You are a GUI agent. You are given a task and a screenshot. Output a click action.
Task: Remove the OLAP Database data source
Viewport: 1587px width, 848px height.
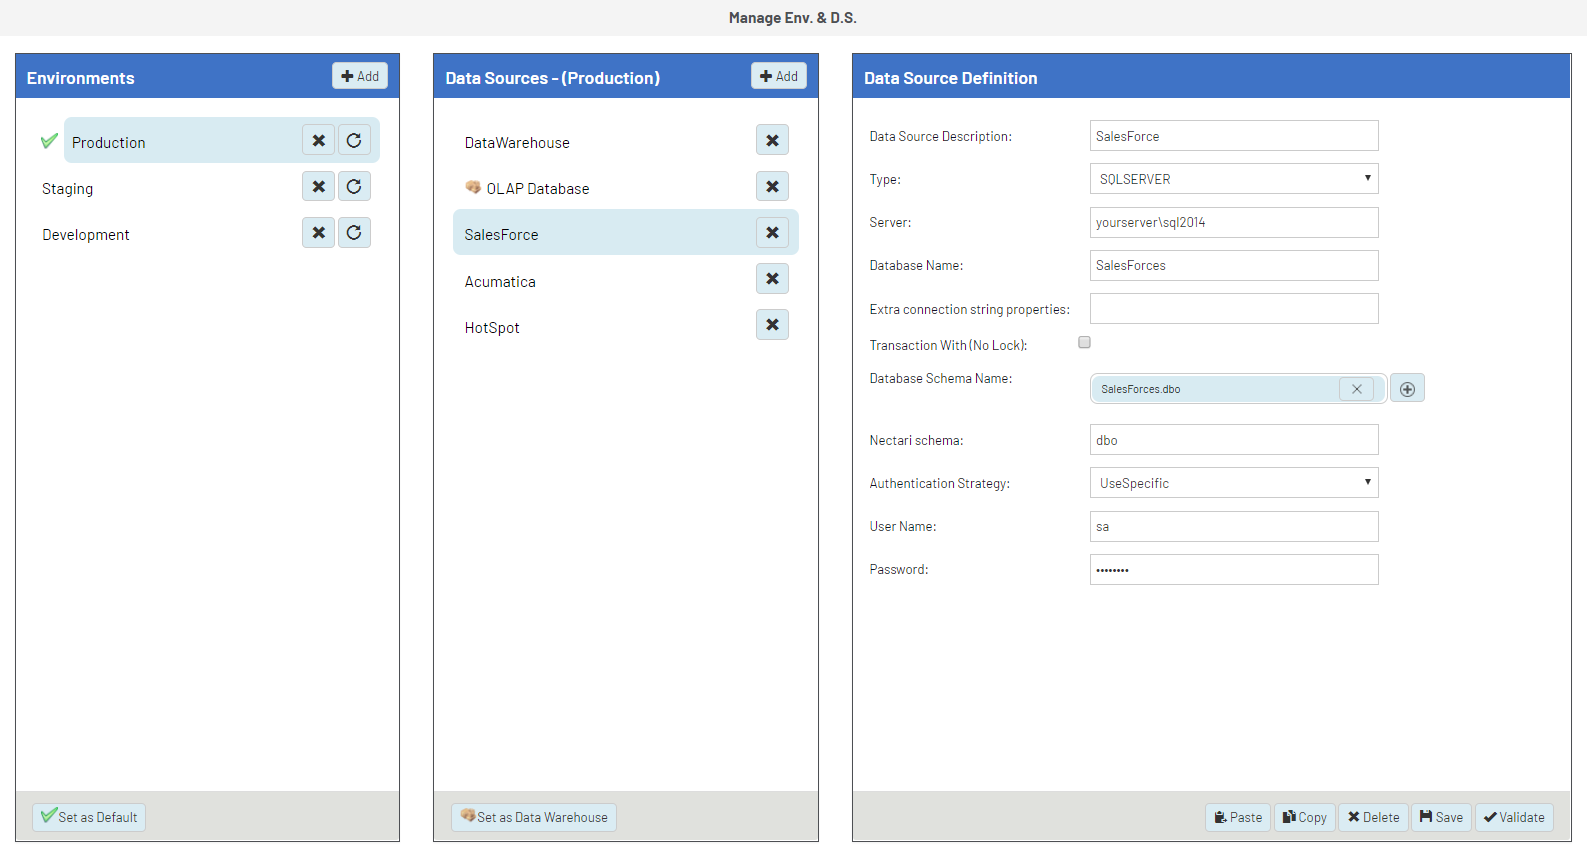772,187
